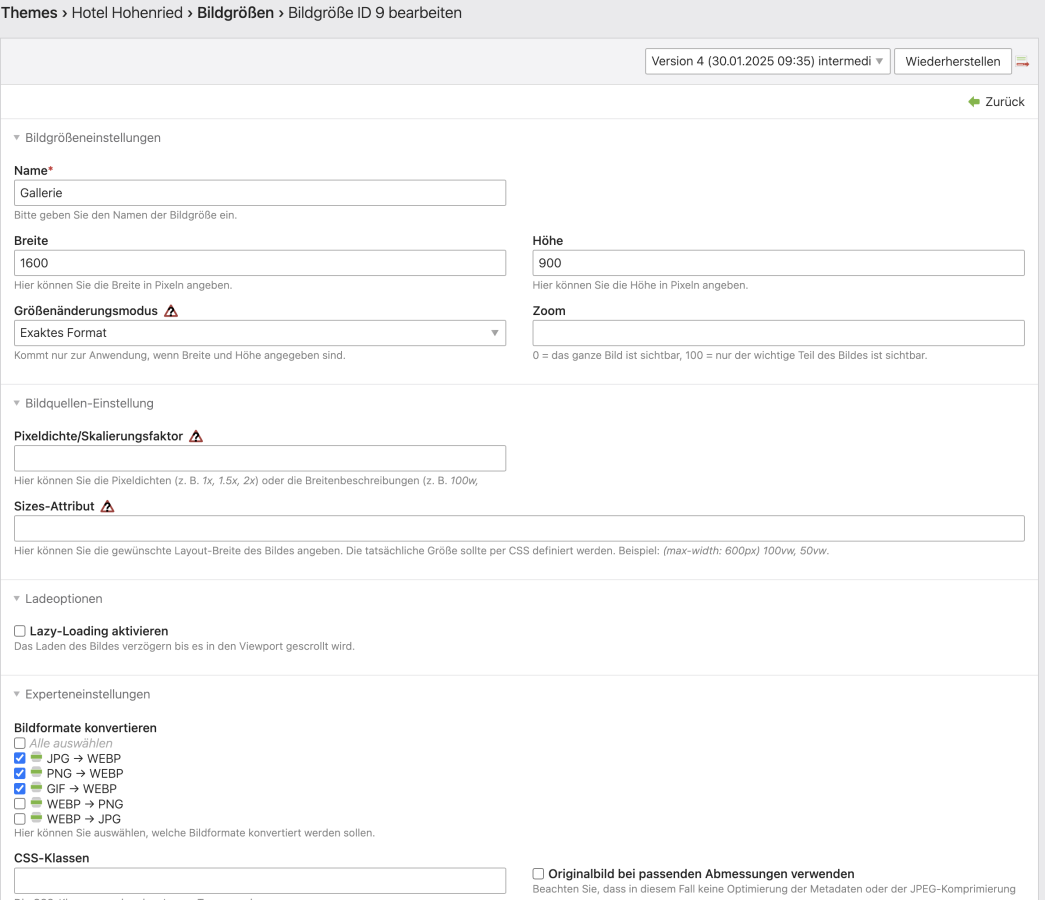Click the show differences icon beside Wiederherstellen
This screenshot has height=900, width=1045.
(1022, 62)
